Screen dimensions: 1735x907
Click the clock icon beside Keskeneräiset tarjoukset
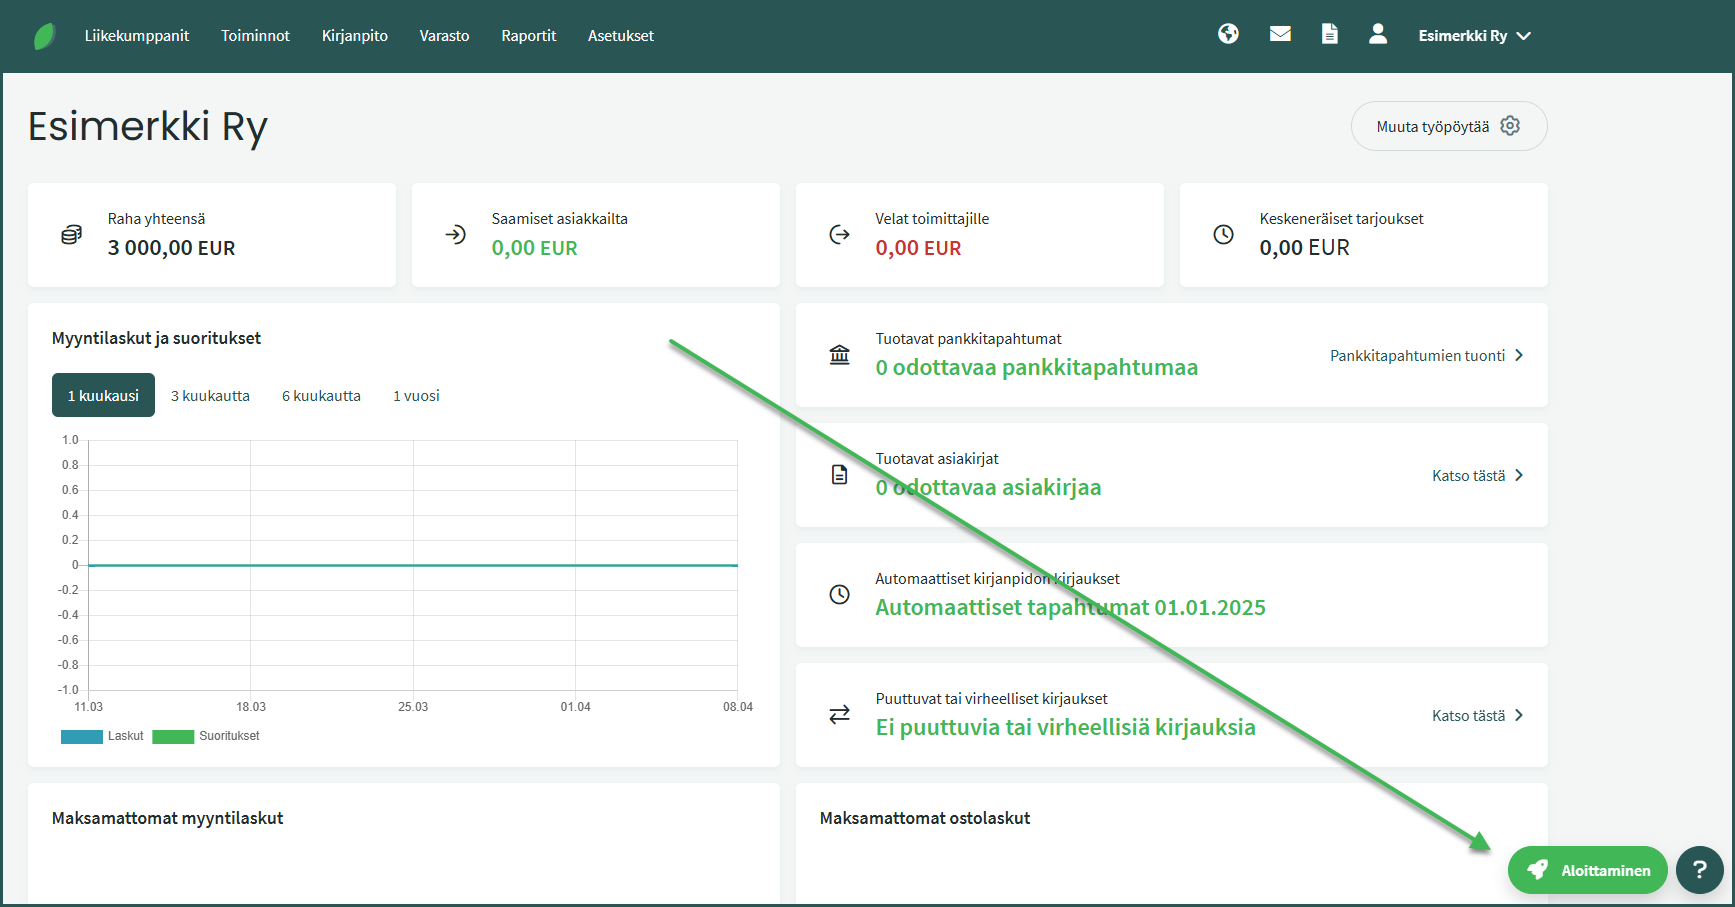[x=1223, y=235]
